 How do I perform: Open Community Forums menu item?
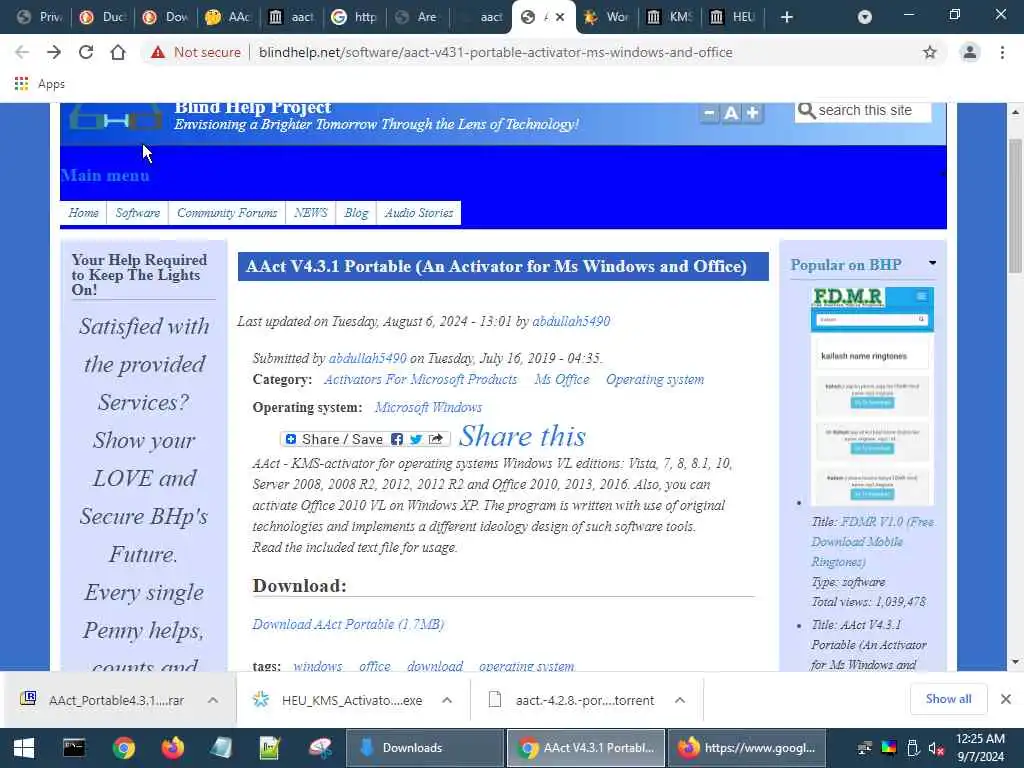227,213
